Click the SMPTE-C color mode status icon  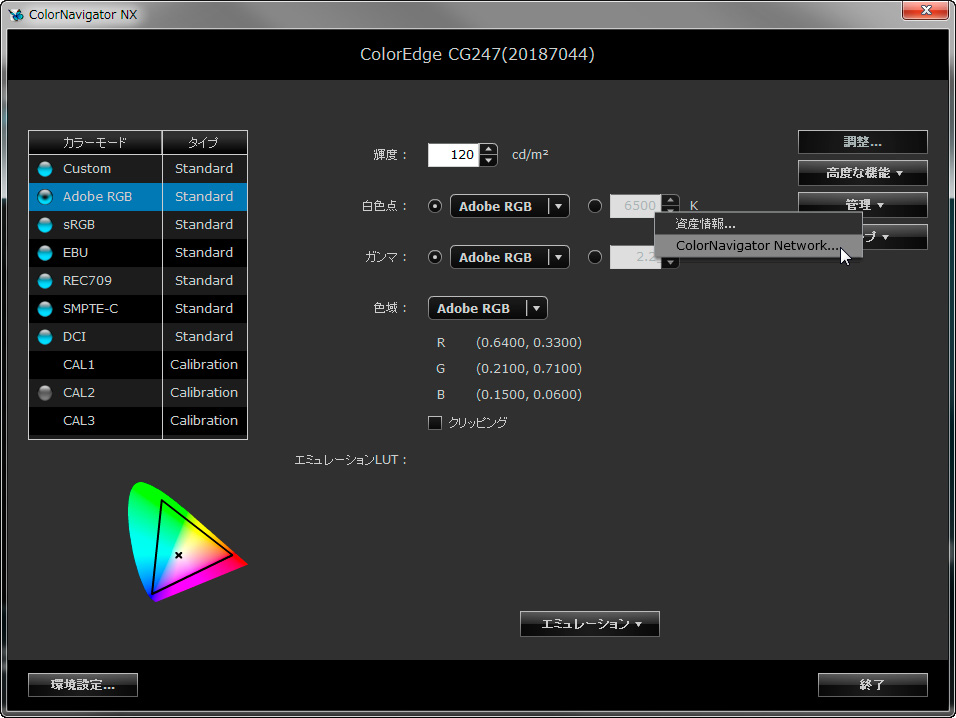(x=45, y=309)
